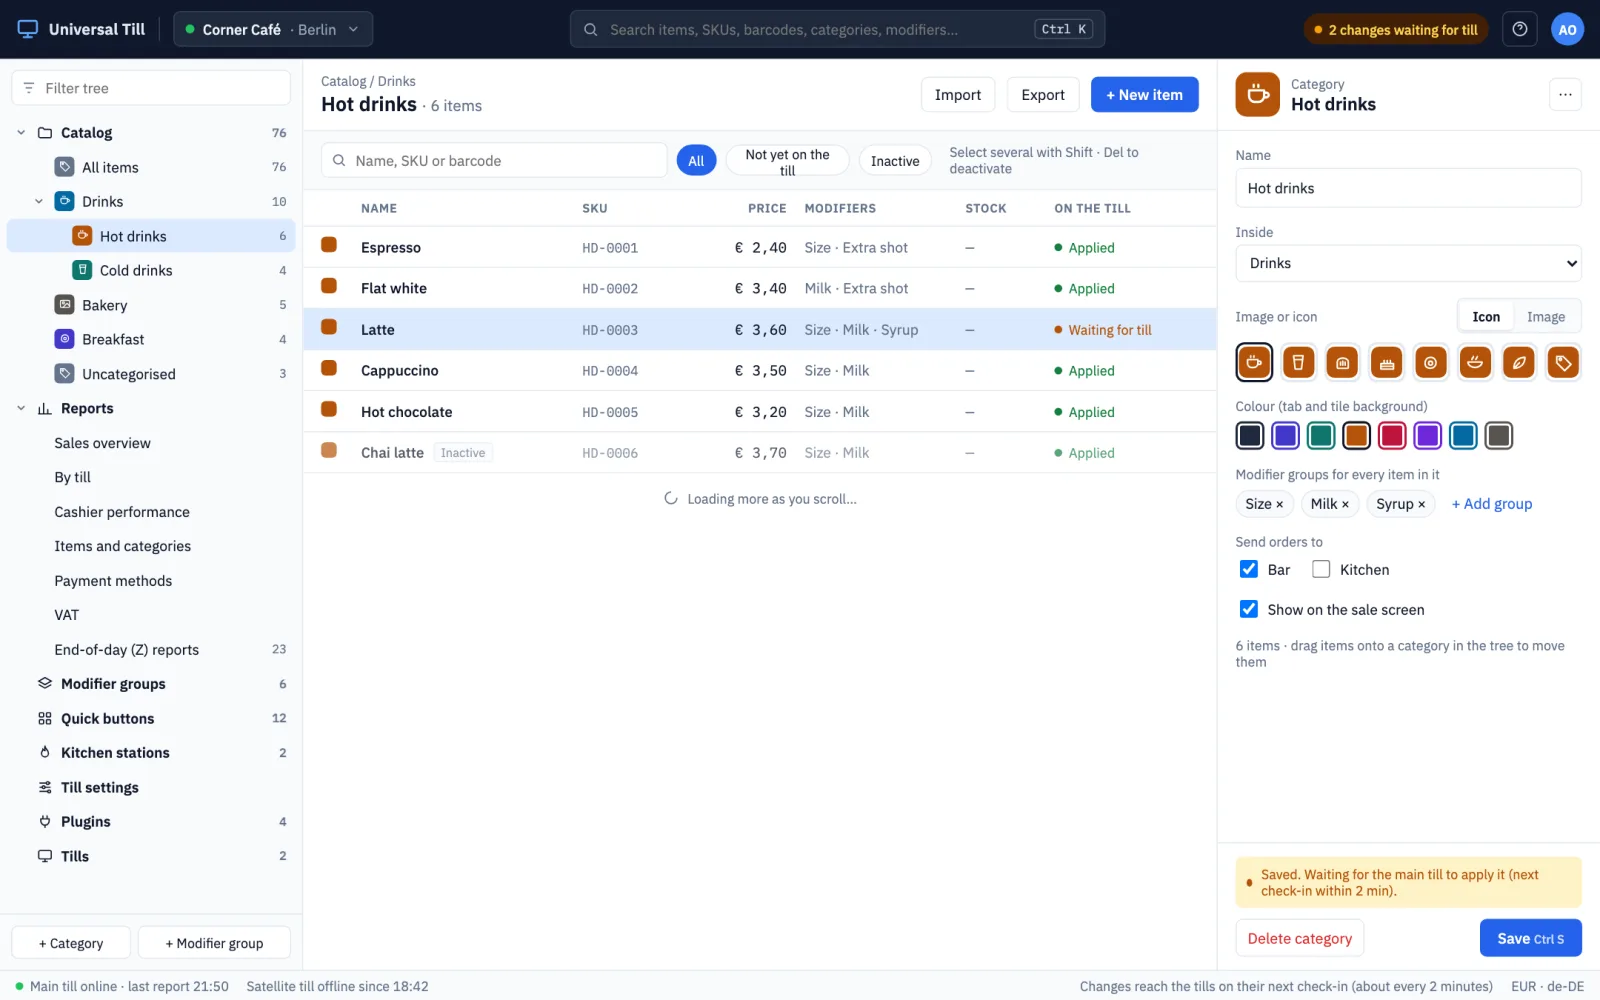The image size is (1600, 1000).
Task: Collapse the Drinks tree node
Action: pyautogui.click(x=39, y=201)
